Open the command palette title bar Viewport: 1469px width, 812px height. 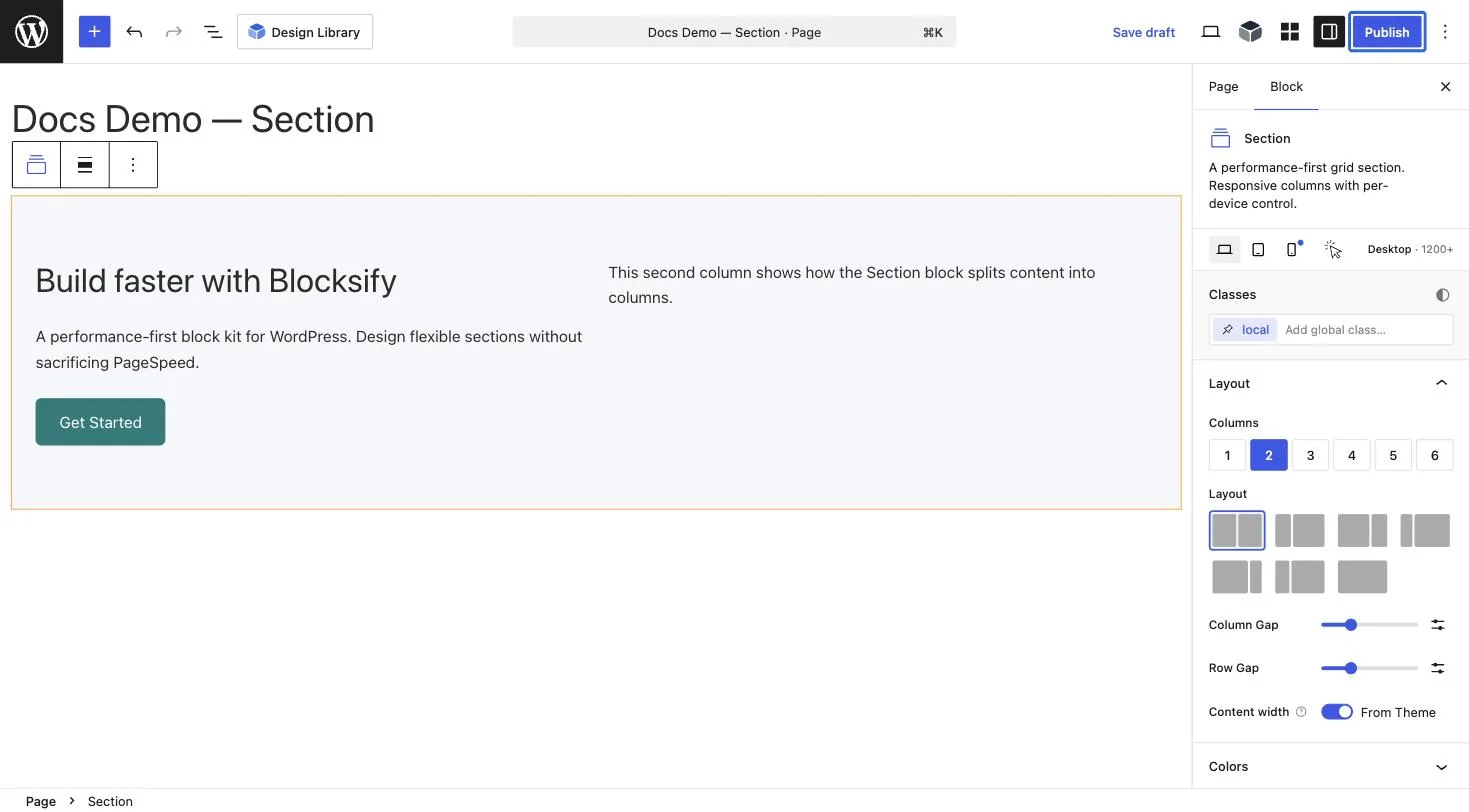tap(734, 32)
